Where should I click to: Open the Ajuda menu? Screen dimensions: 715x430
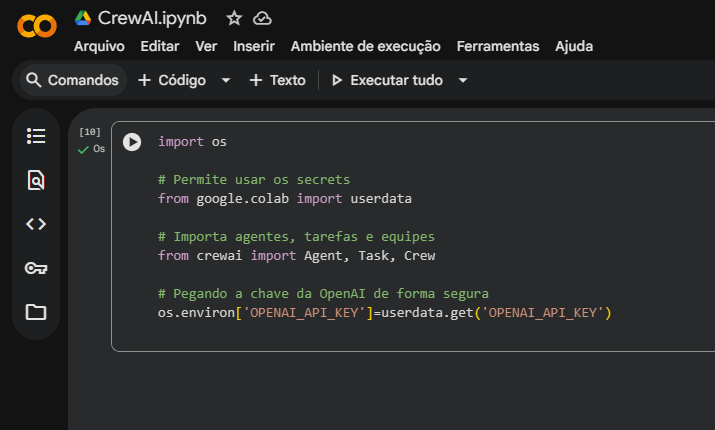[574, 46]
